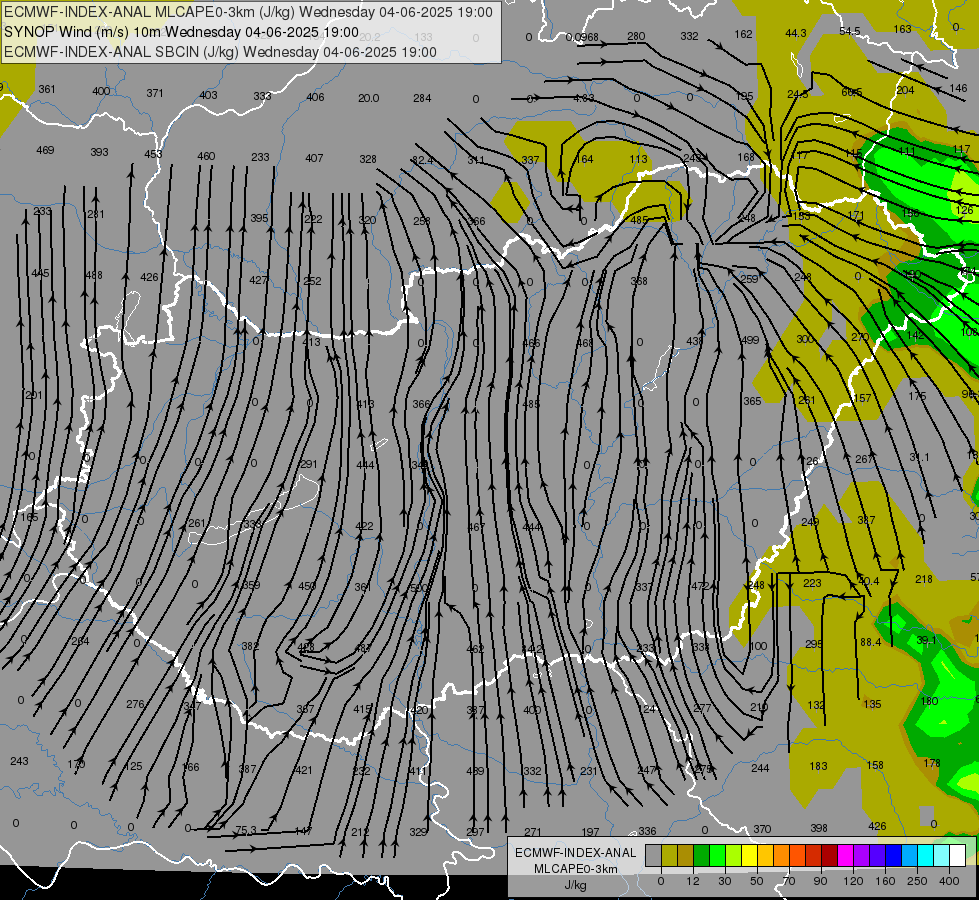Click the 'J/kg' unit label under the legend title
This screenshot has width=979, height=900.
click(575, 885)
